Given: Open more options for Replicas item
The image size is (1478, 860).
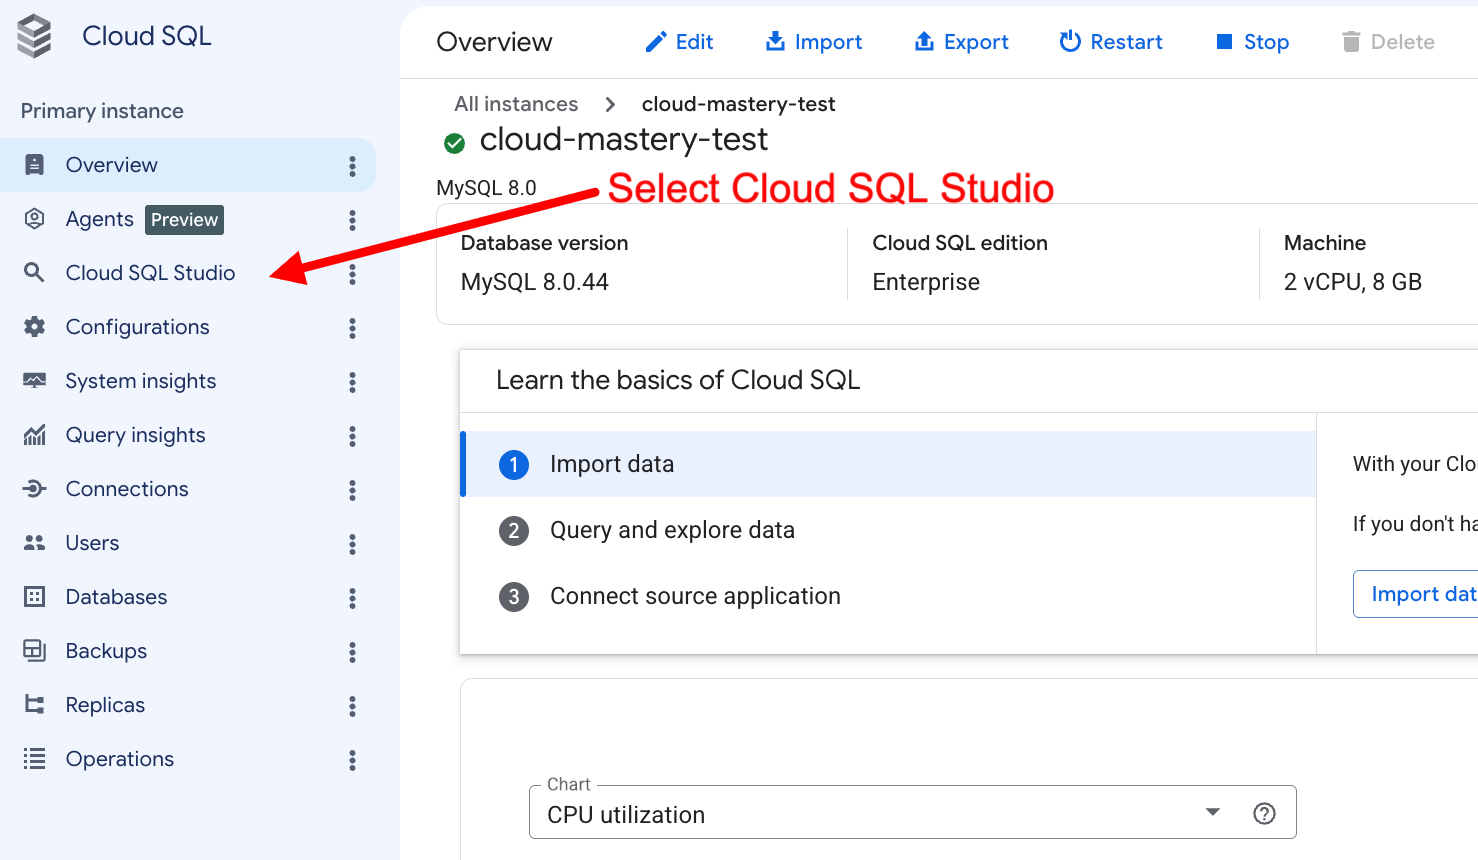Looking at the screenshot, I should 352,706.
